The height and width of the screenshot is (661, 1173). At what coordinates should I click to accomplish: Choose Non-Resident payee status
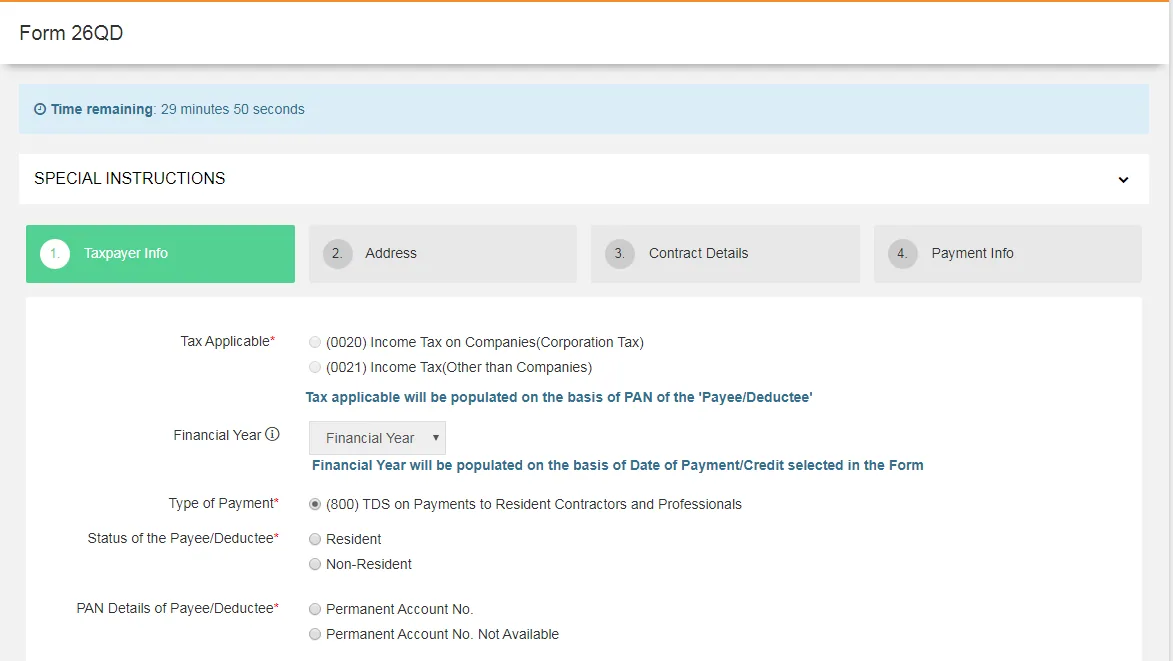pos(315,565)
